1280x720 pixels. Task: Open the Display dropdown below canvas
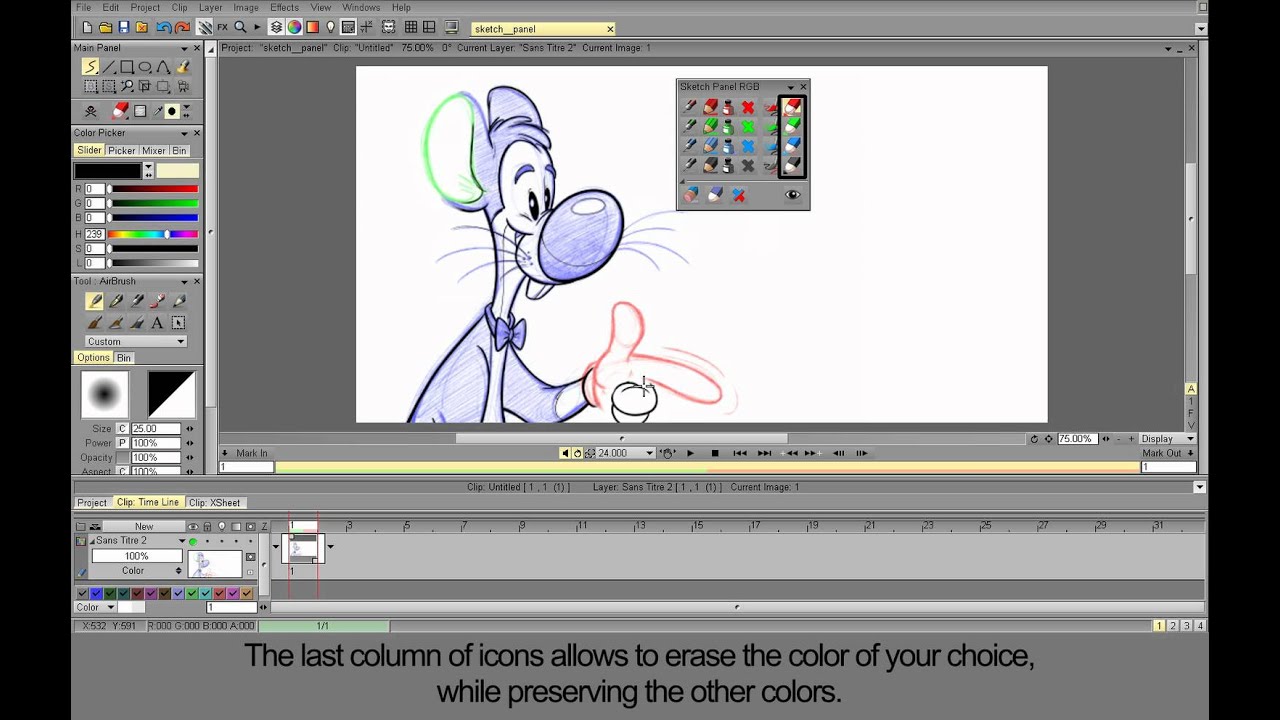[1168, 439]
